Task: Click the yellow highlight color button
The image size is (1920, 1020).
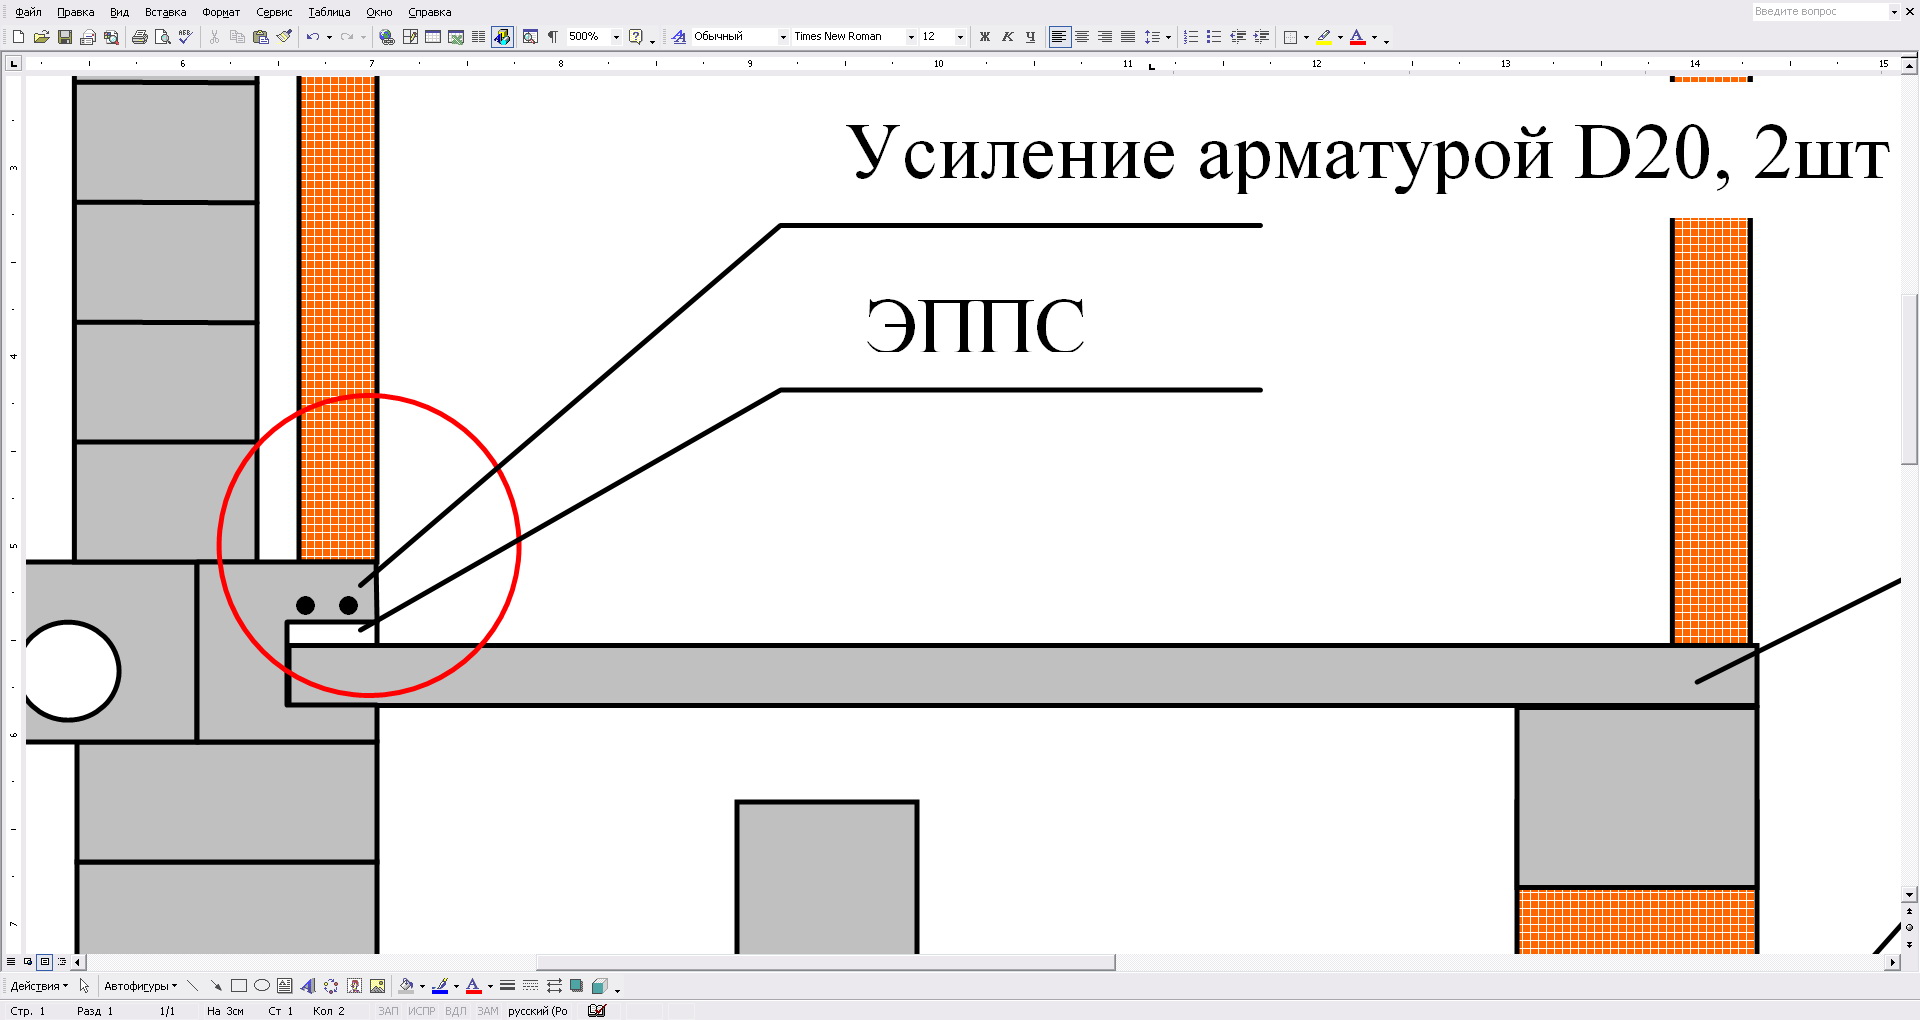Action: pyautogui.click(x=1324, y=37)
